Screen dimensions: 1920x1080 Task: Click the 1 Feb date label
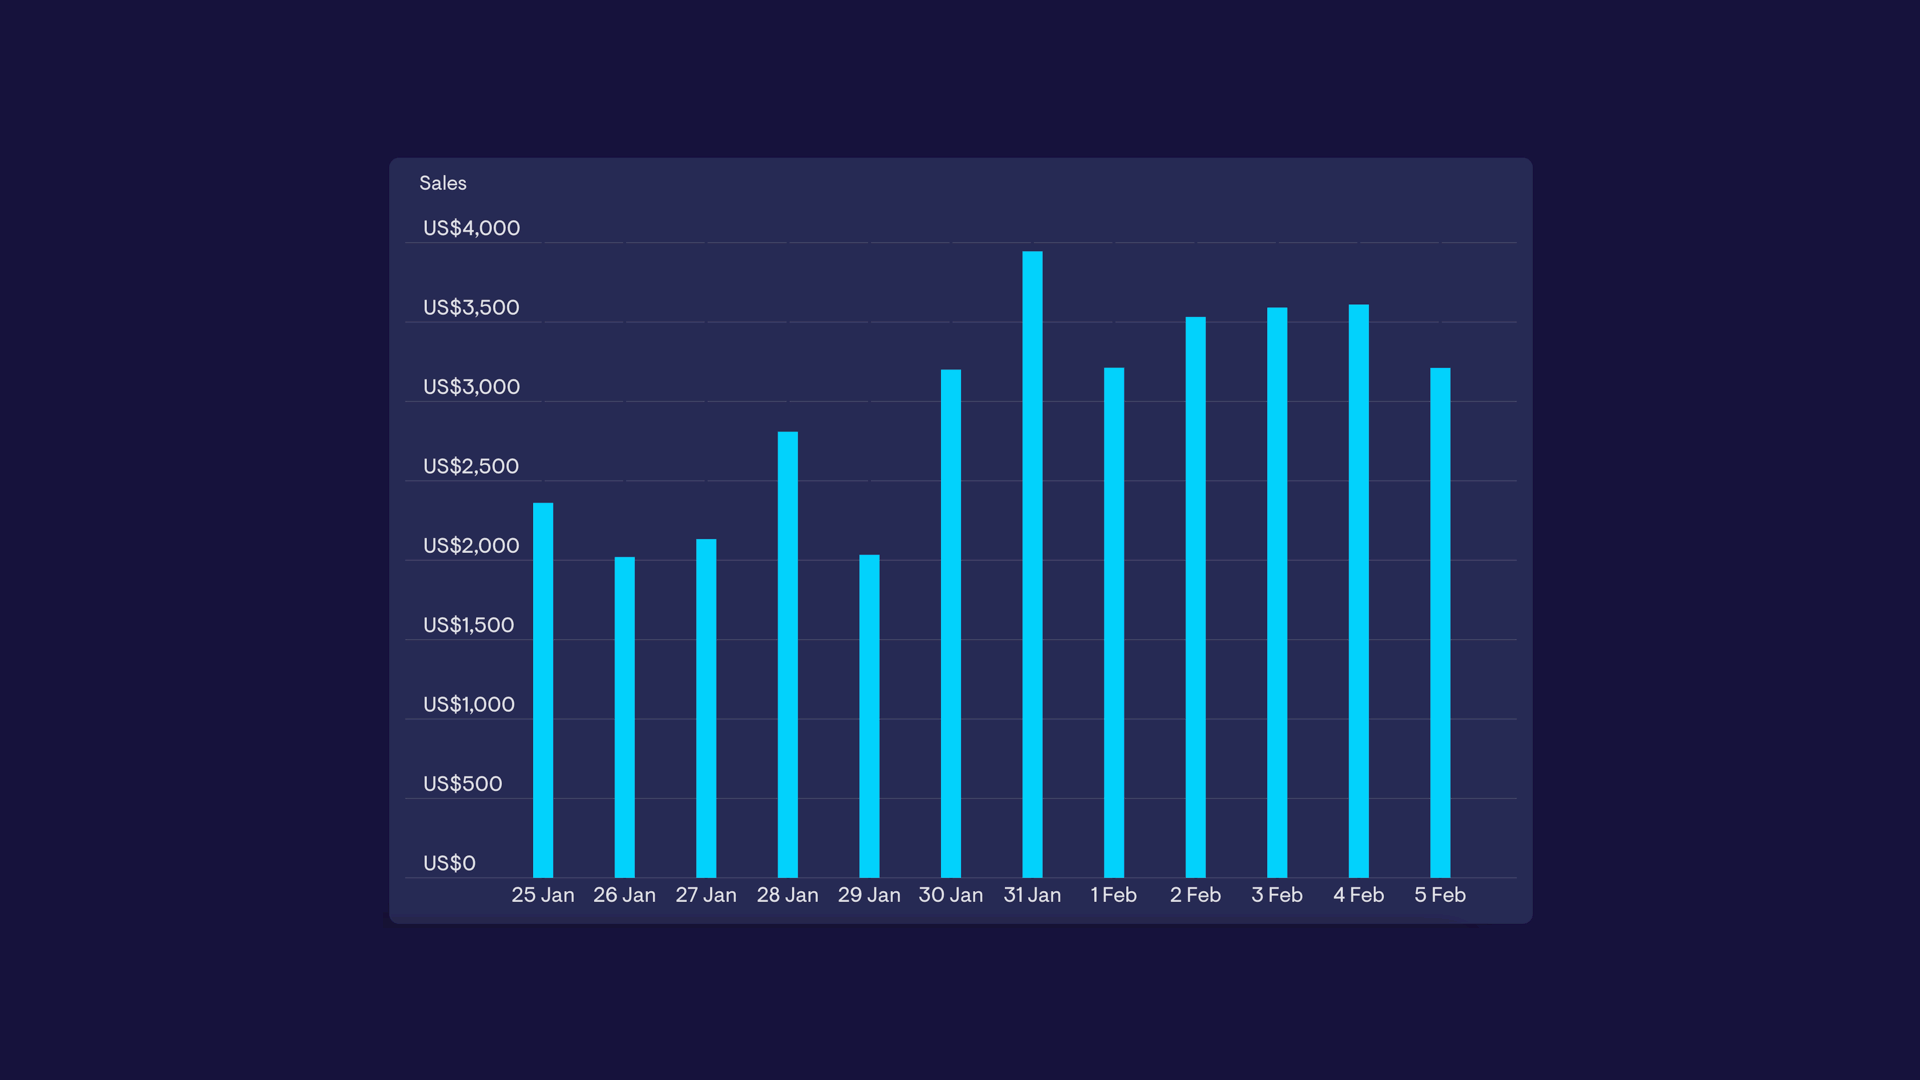tap(1114, 895)
